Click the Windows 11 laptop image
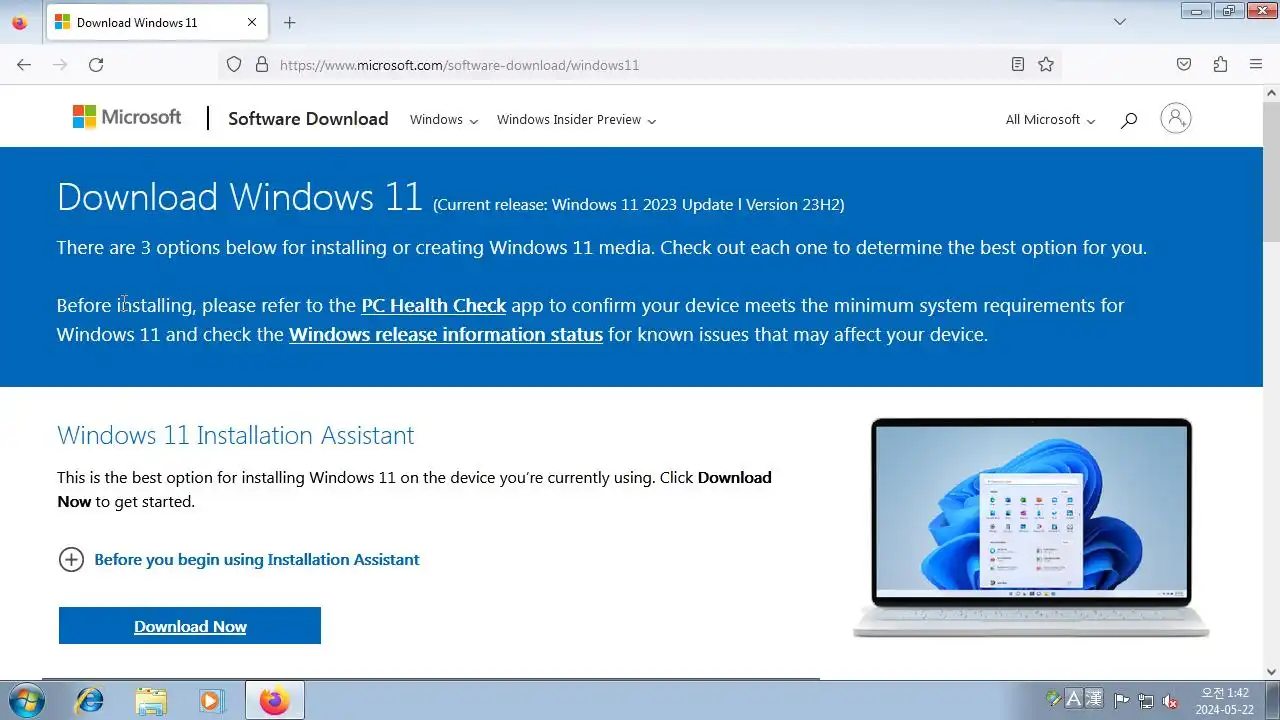 point(1031,527)
